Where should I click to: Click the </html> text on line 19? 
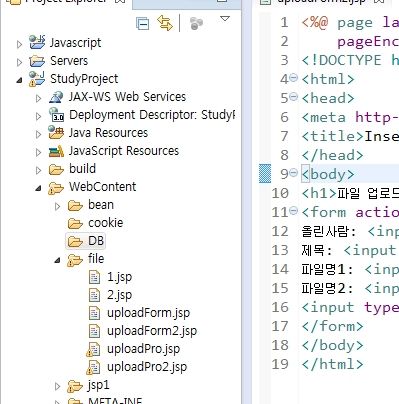[x=332, y=364]
